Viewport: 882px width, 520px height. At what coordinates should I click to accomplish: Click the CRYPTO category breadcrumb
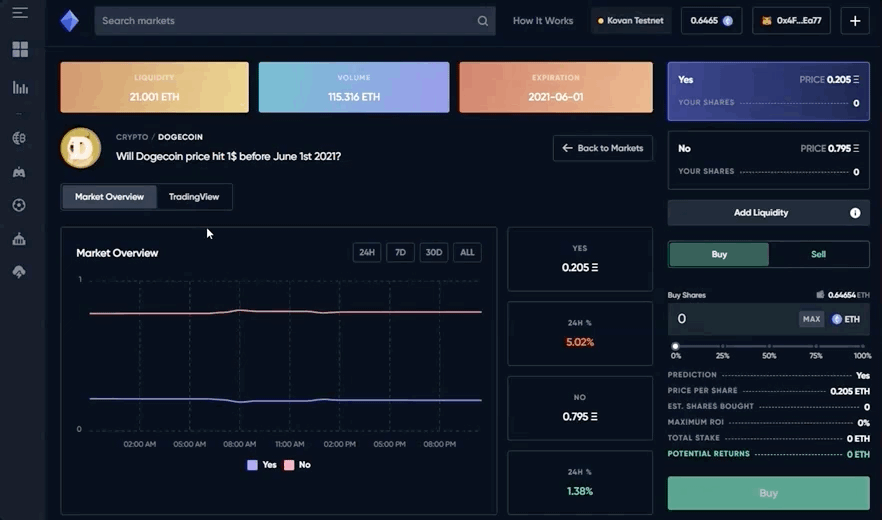[x=132, y=137]
